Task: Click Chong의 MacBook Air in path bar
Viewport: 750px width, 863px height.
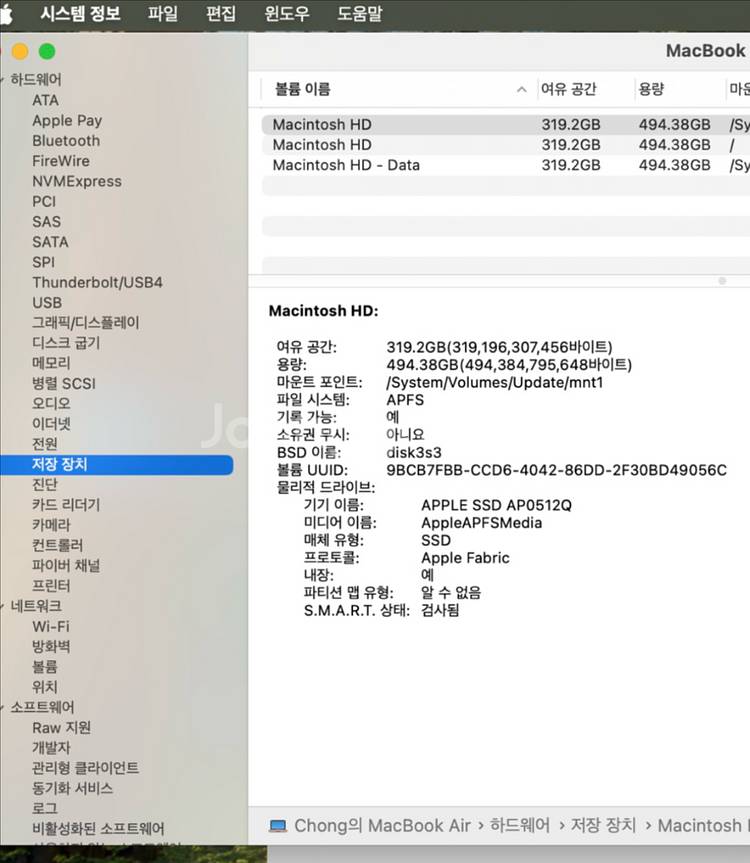Action: [x=382, y=826]
